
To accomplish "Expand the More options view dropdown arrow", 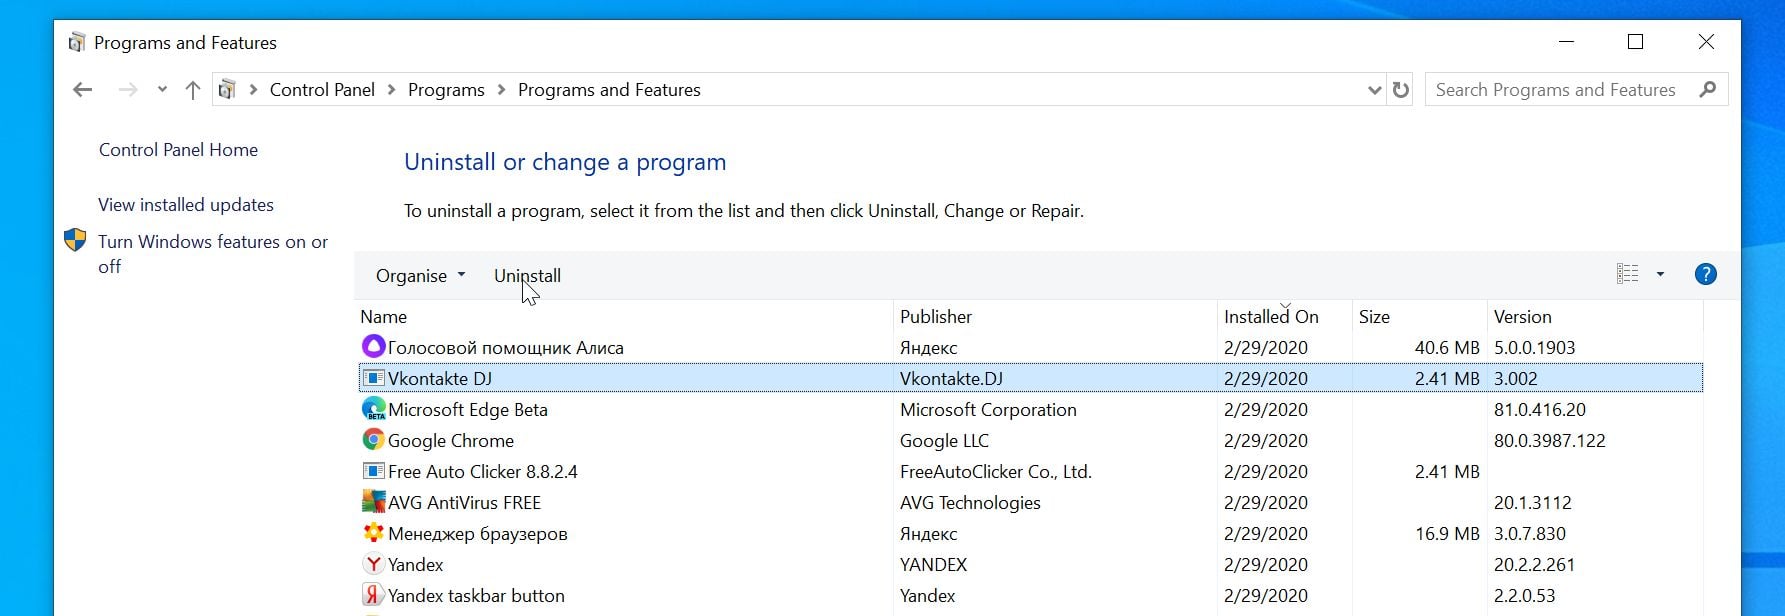I will click(1660, 274).
